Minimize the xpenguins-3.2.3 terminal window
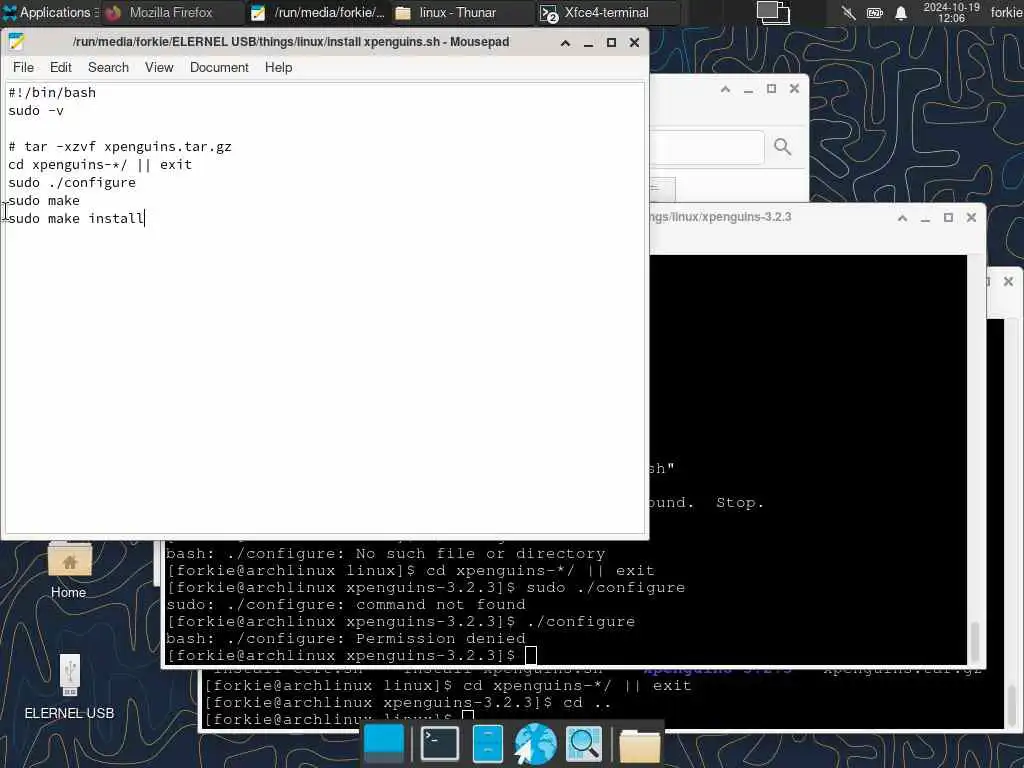The height and width of the screenshot is (768, 1024). (x=925, y=217)
